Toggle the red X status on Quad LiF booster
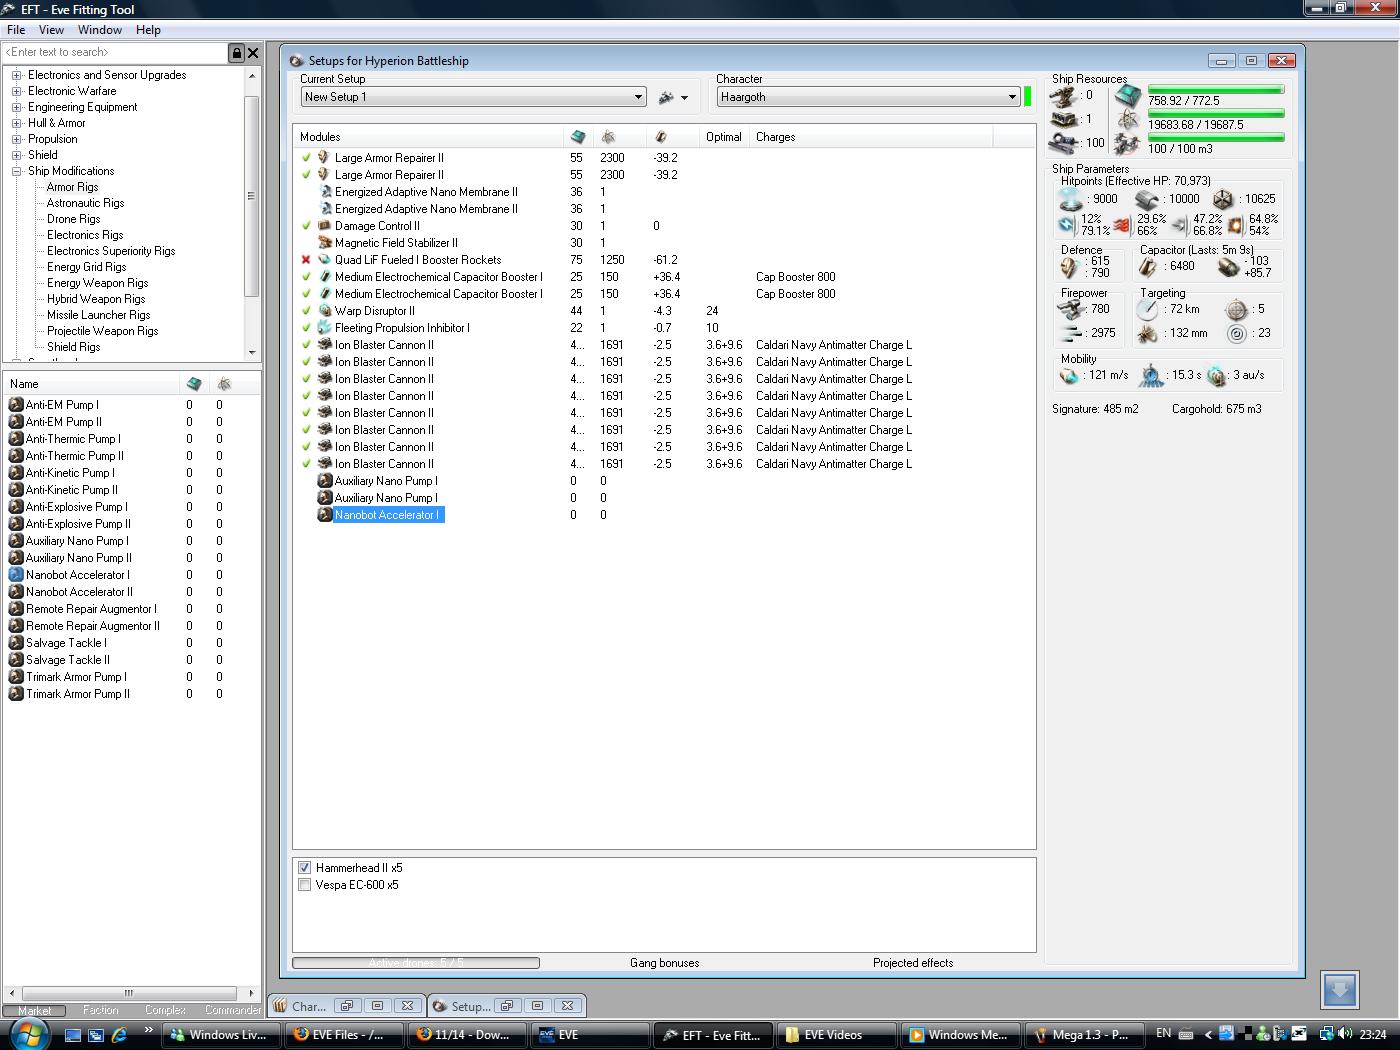The height and width of the screenshot is (1050, 1400). [x=306, y=260]
